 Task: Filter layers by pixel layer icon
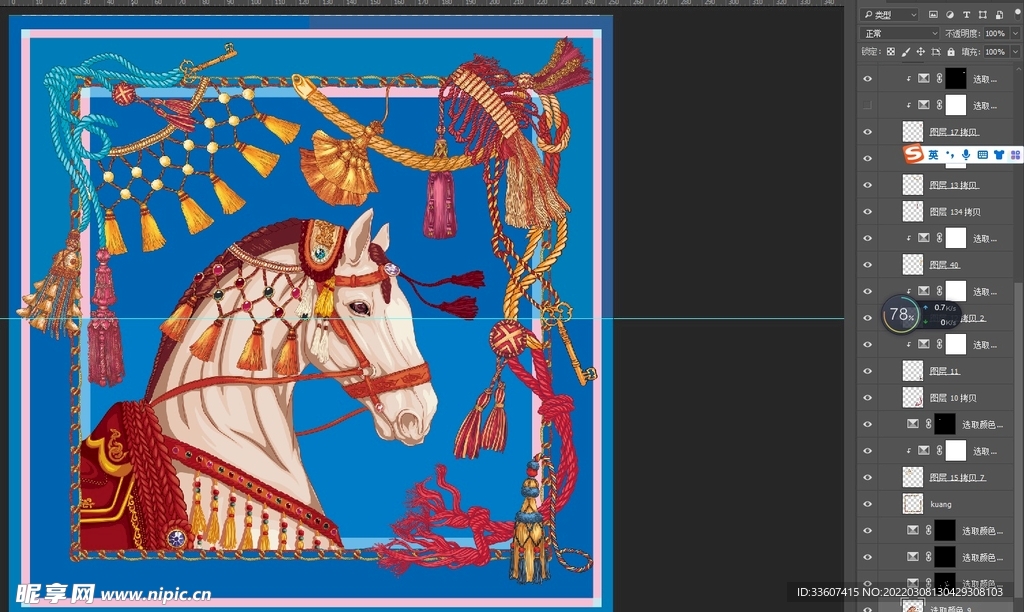933,14
